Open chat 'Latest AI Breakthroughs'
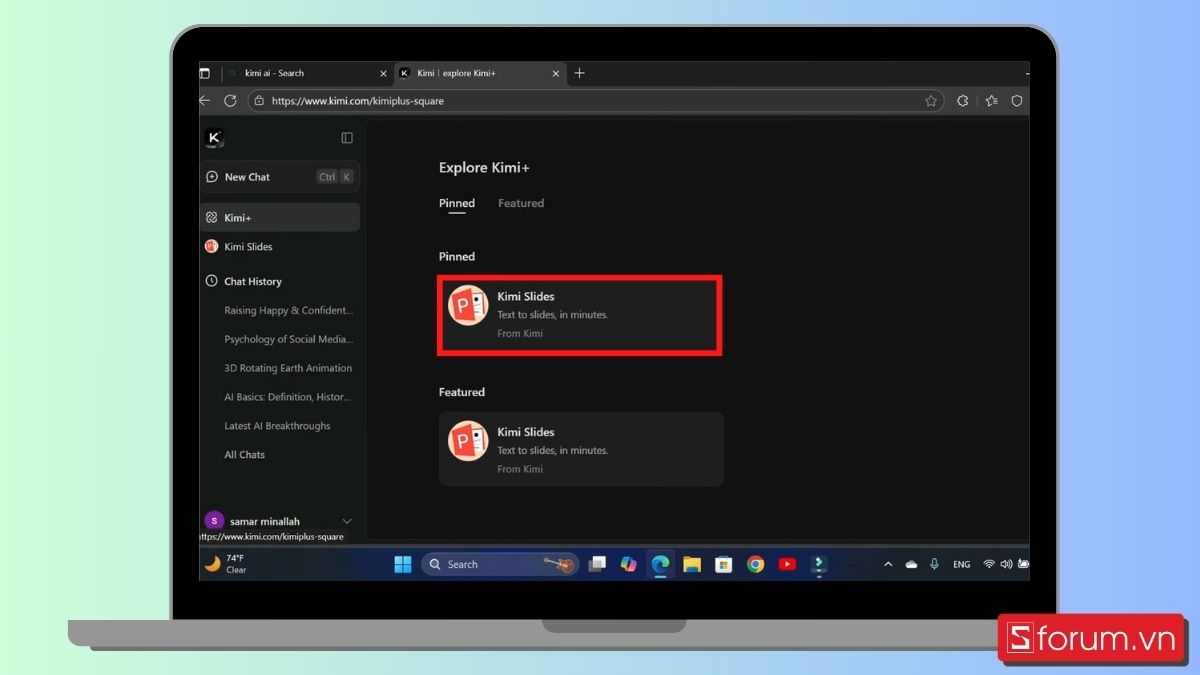The height and width of the screenshot is (675, 1200). tap(277, 426)
